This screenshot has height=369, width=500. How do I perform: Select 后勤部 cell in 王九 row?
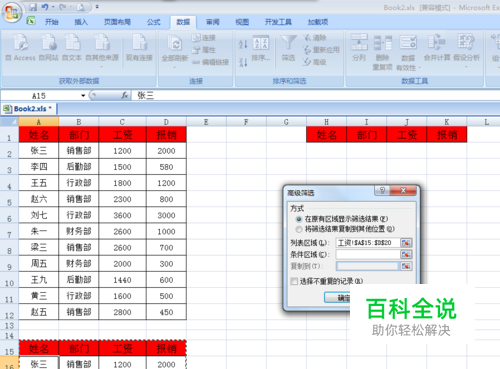(79, 280)
